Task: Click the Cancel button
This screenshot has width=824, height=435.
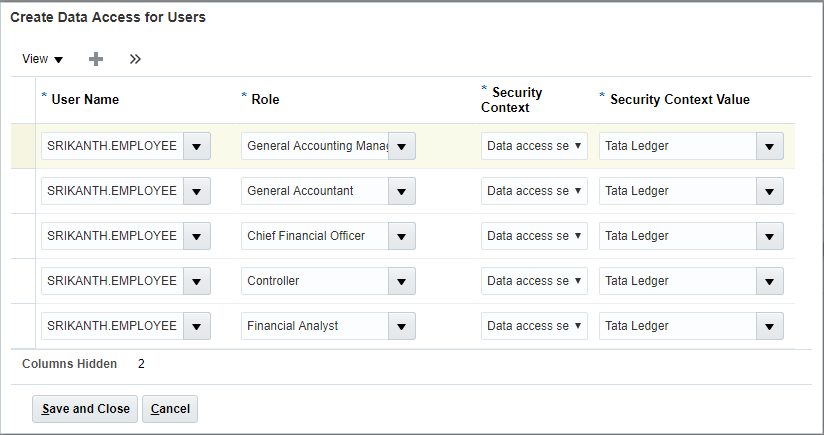Action: point(170,409)
